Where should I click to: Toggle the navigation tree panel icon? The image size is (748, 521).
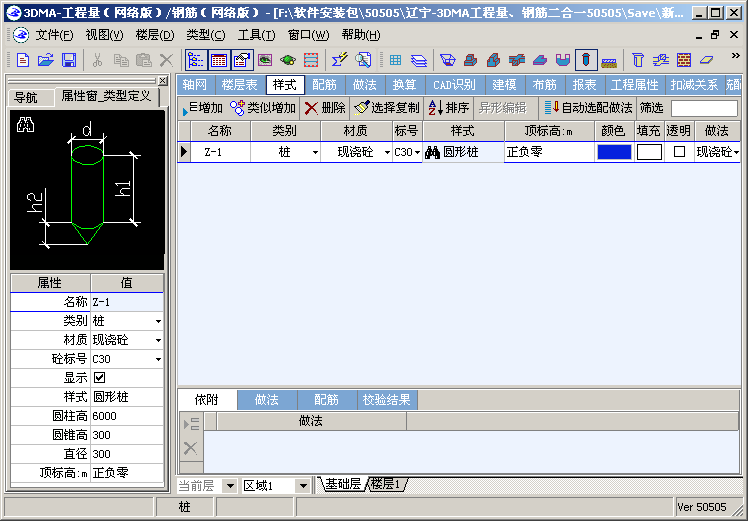click(196, 60)
